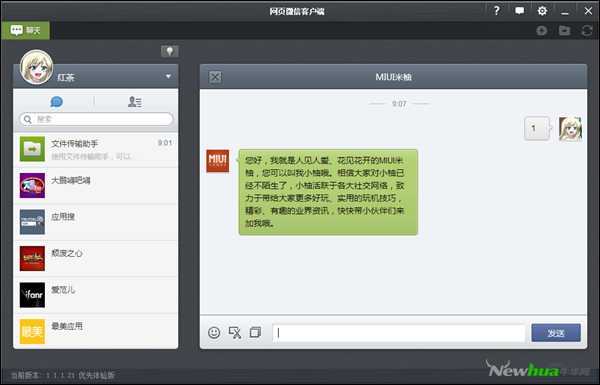Toggle the light bulb button

170,51
